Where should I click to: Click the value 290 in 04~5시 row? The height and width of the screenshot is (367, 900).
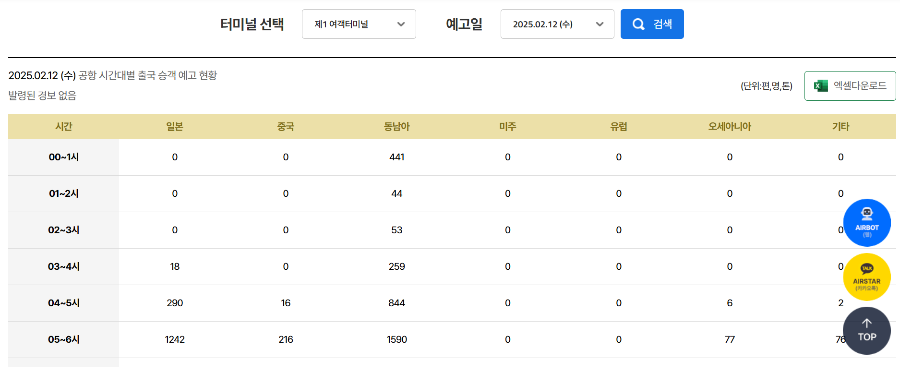coord(174,303)
